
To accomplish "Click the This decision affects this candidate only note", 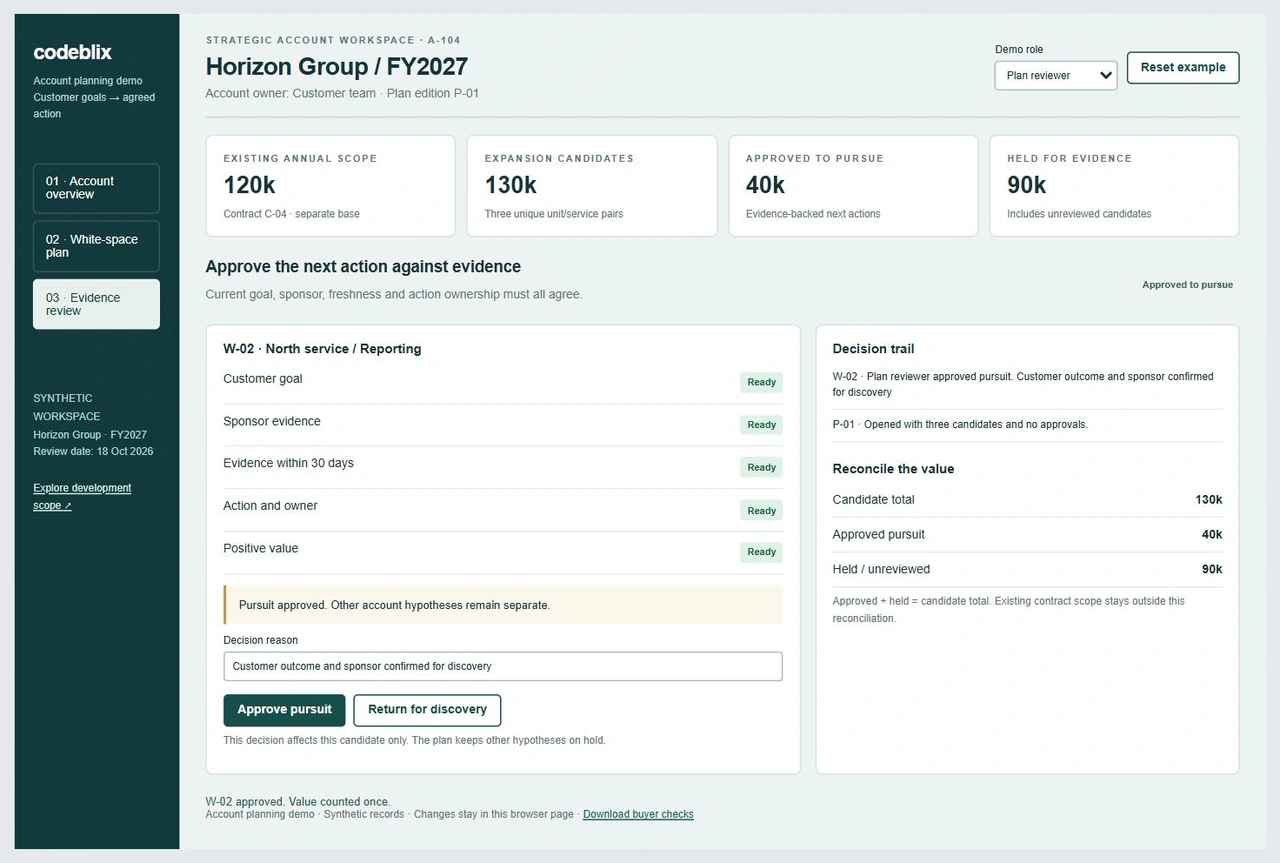I will point(414,741).
